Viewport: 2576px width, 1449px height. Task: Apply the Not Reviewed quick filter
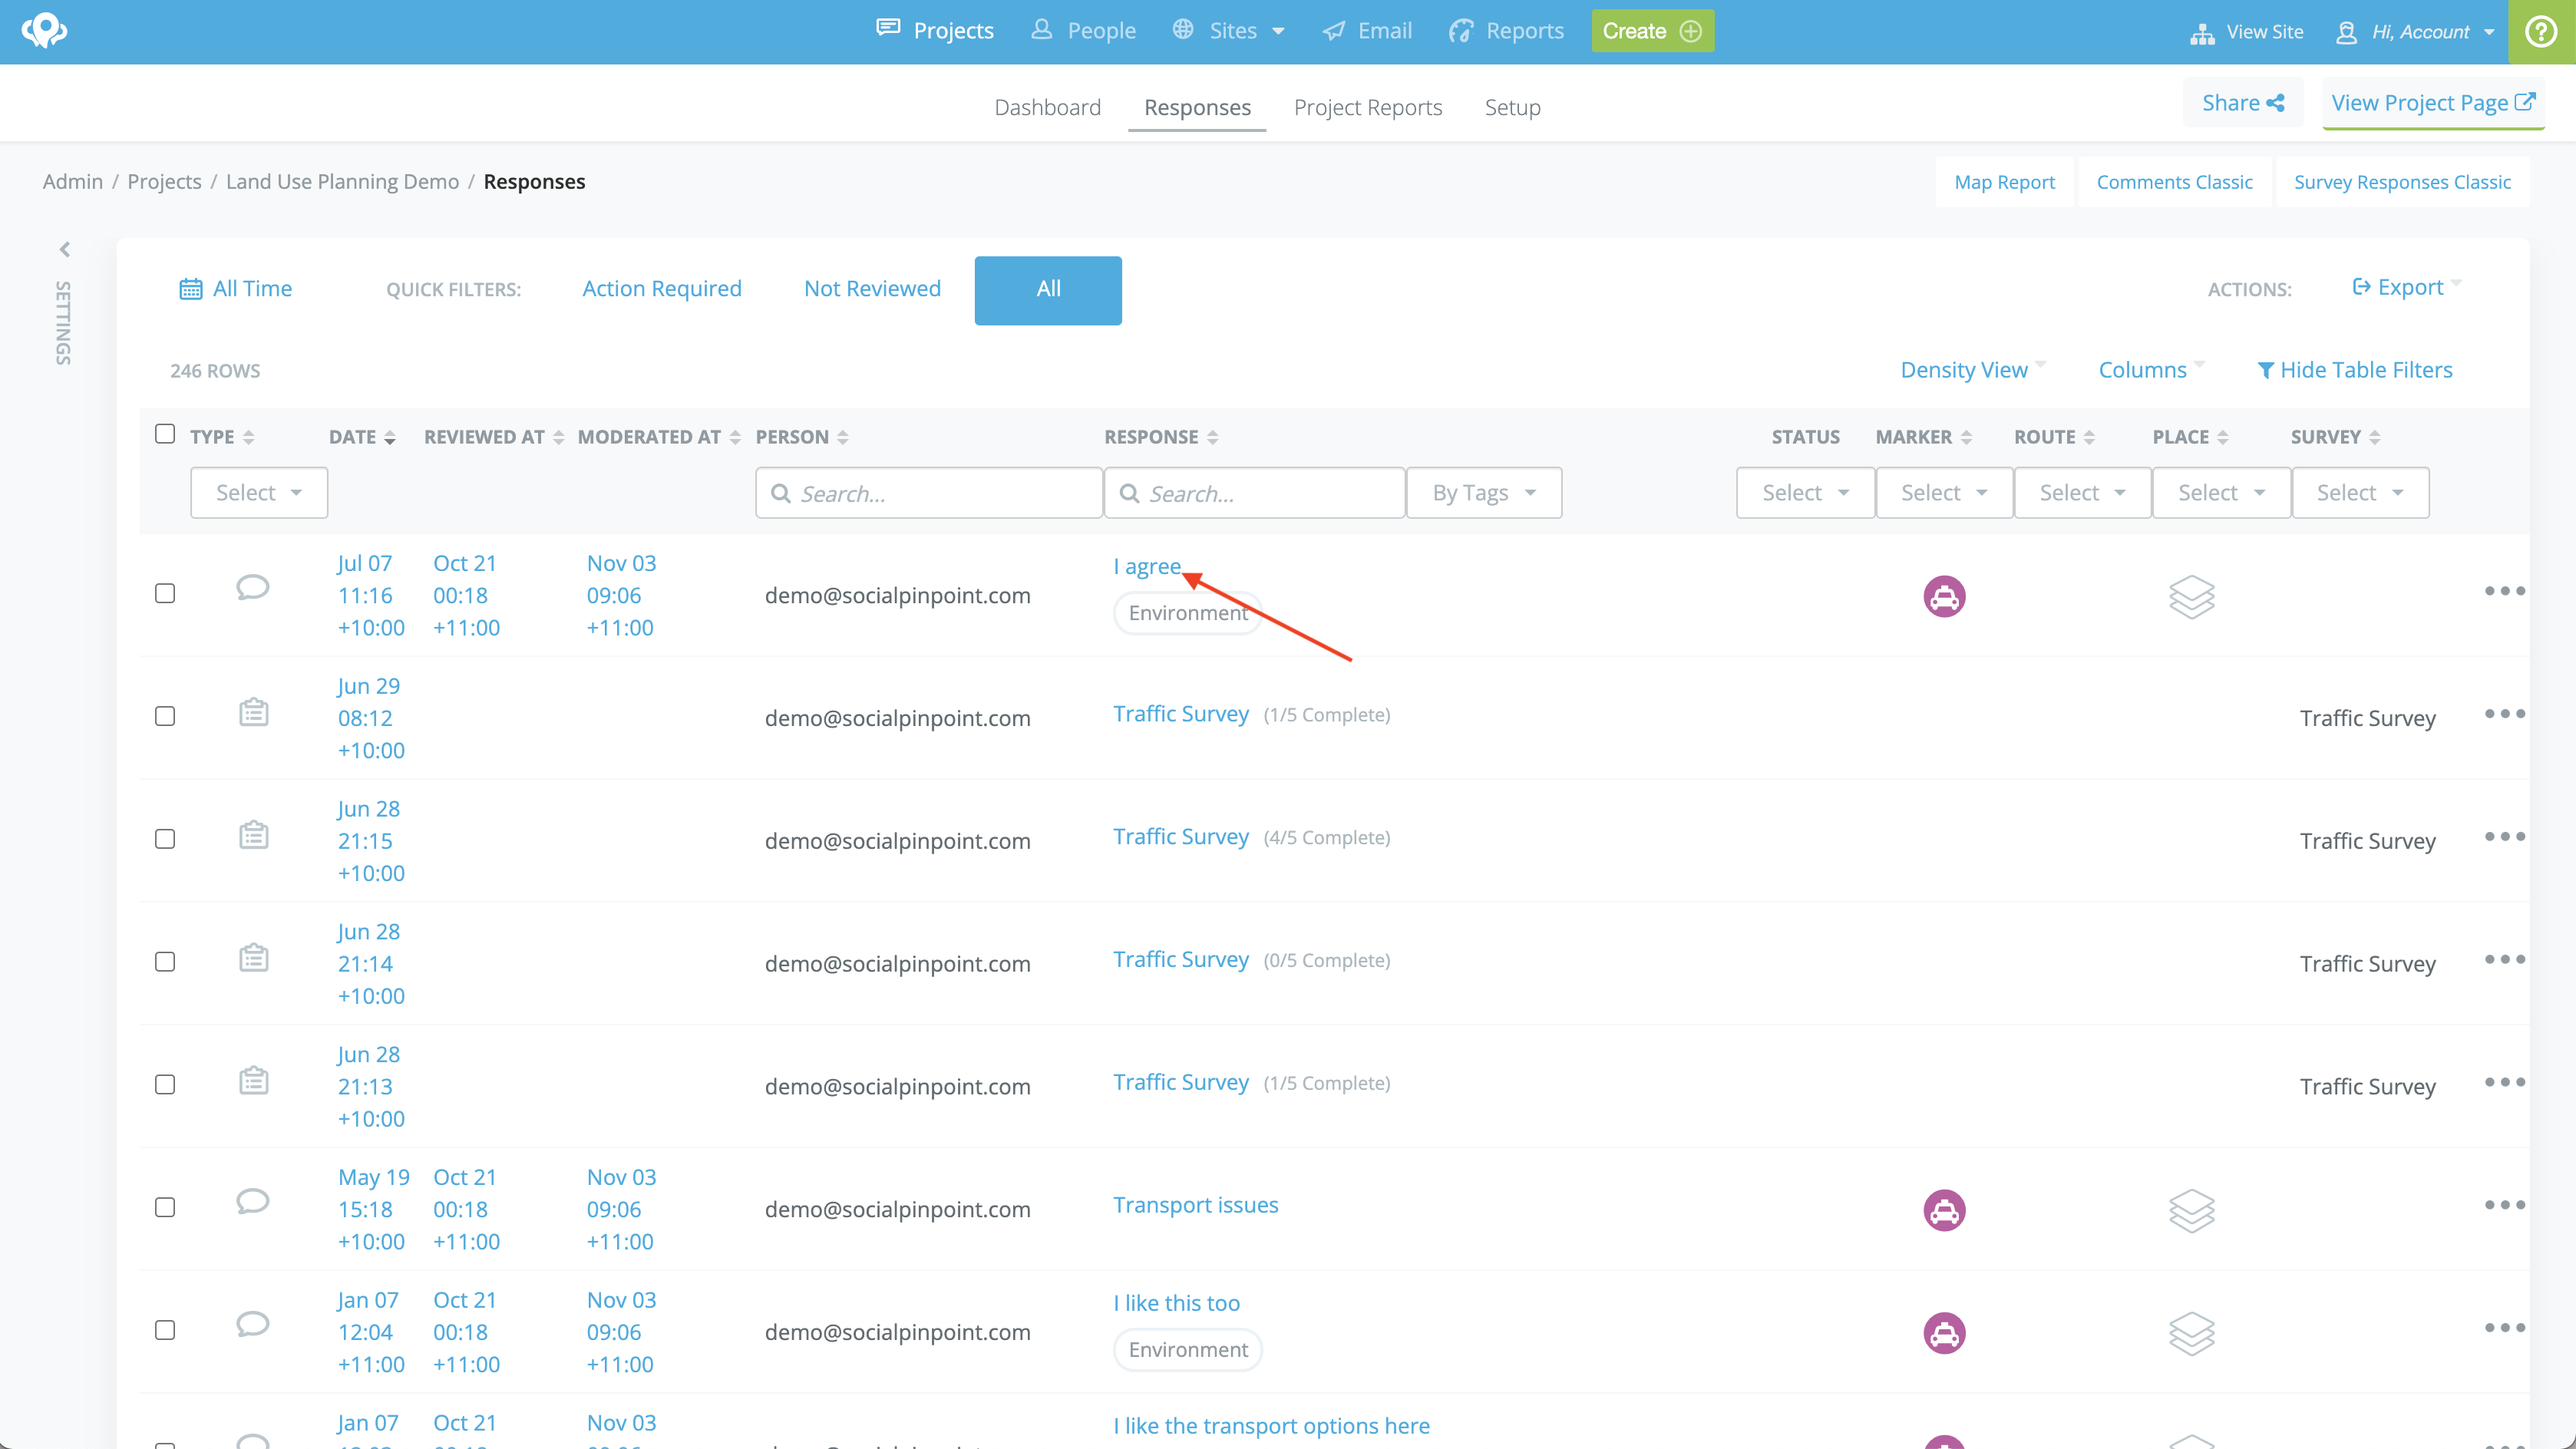[872, 289]
